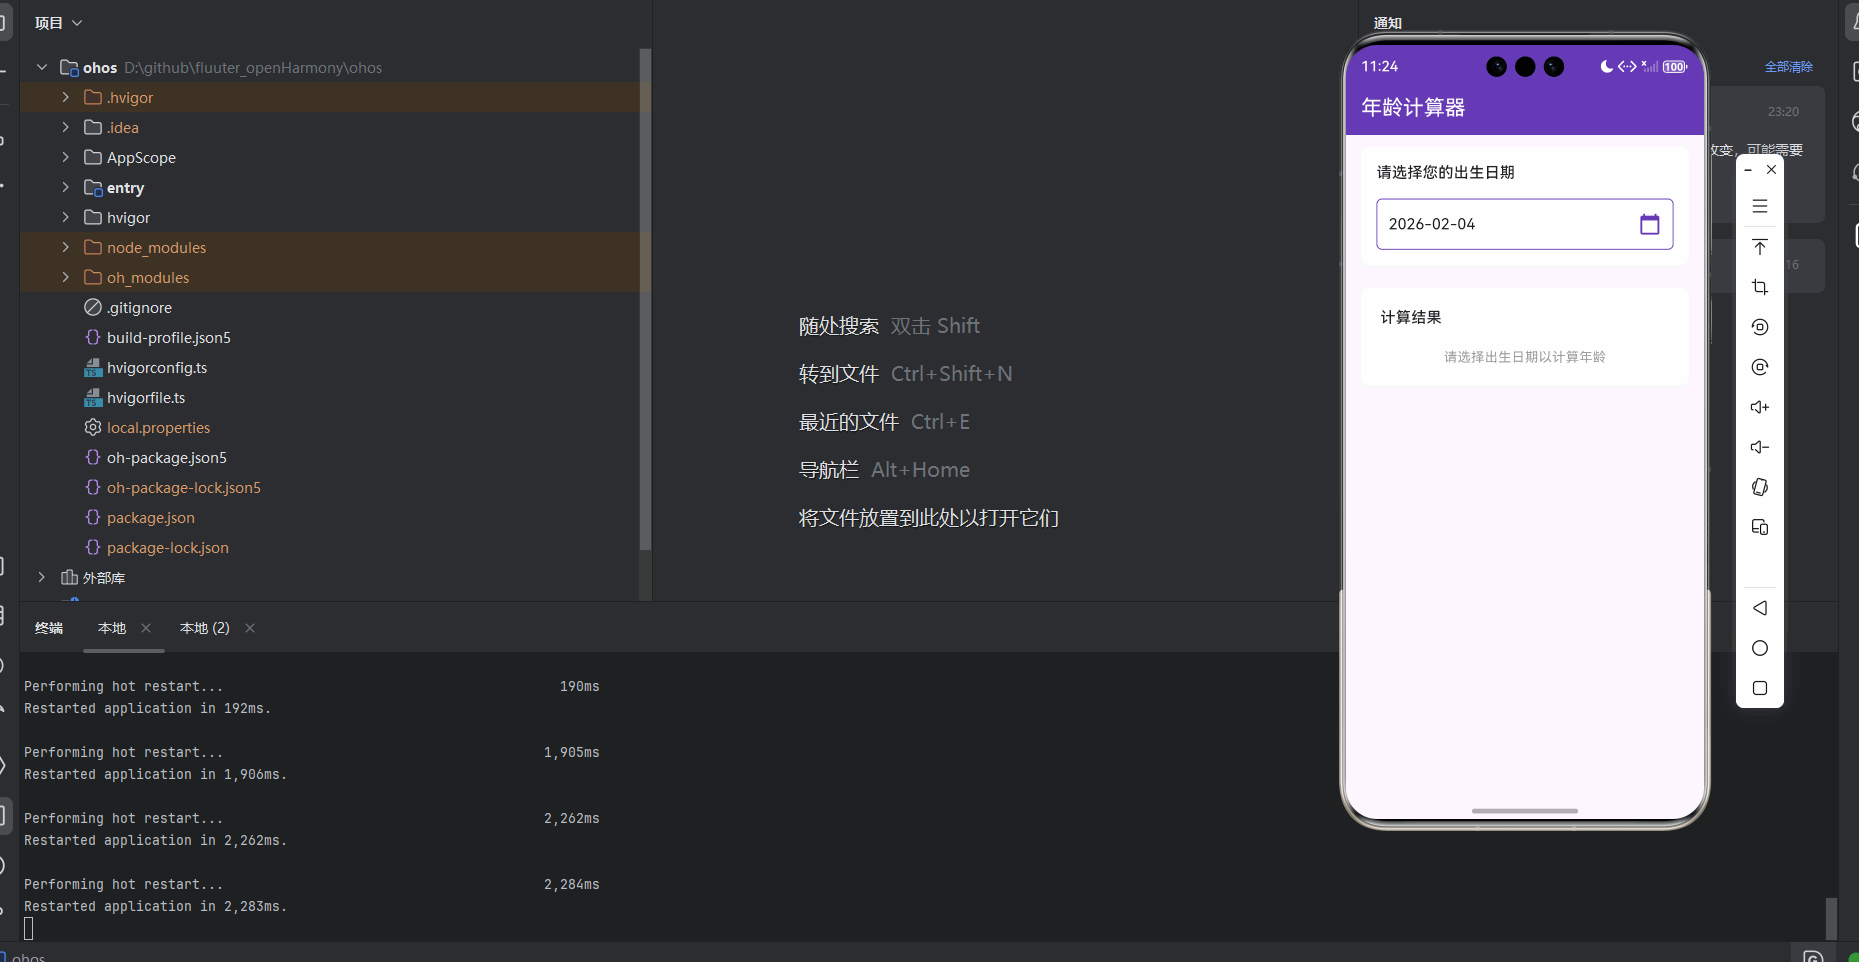Select oh-package-lock.json5 file
1859x962 pixels.
[184, 488]
